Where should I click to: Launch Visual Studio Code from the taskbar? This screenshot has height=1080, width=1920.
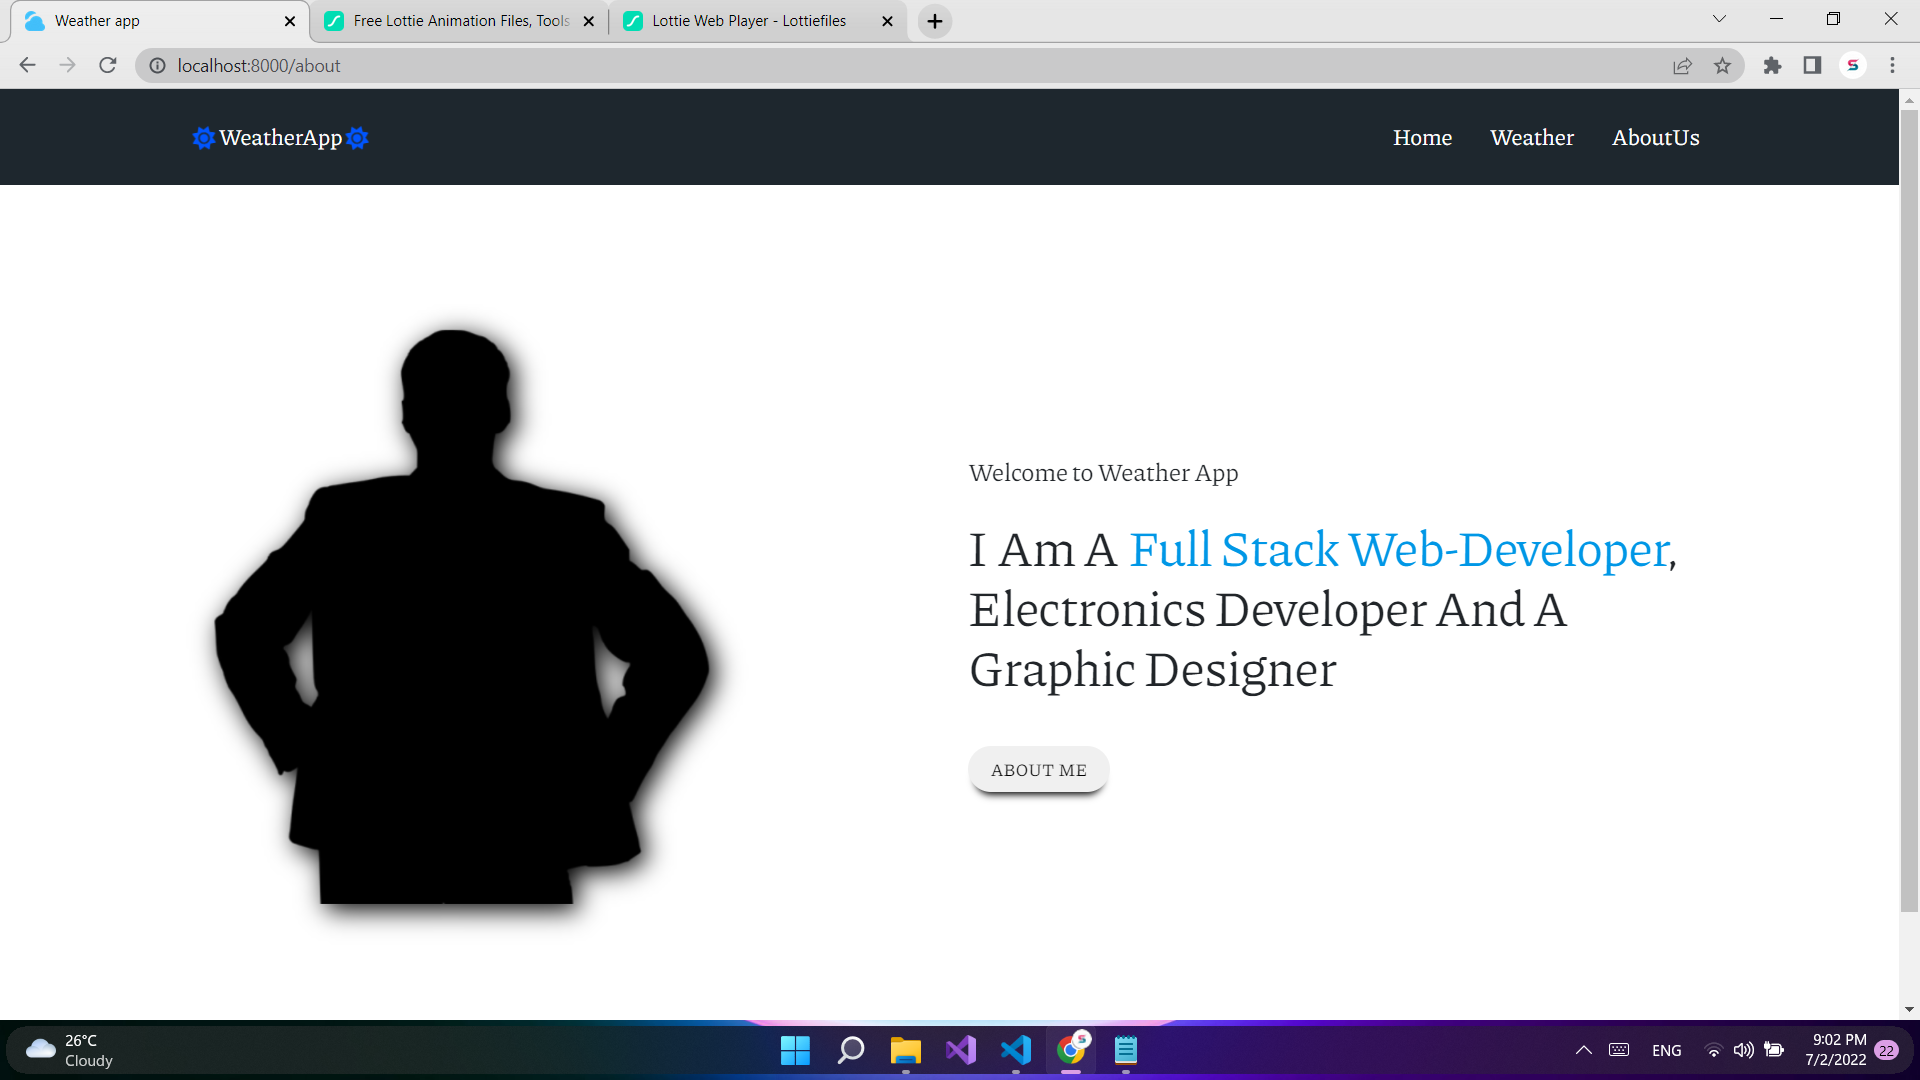tap(1016, 1050)
